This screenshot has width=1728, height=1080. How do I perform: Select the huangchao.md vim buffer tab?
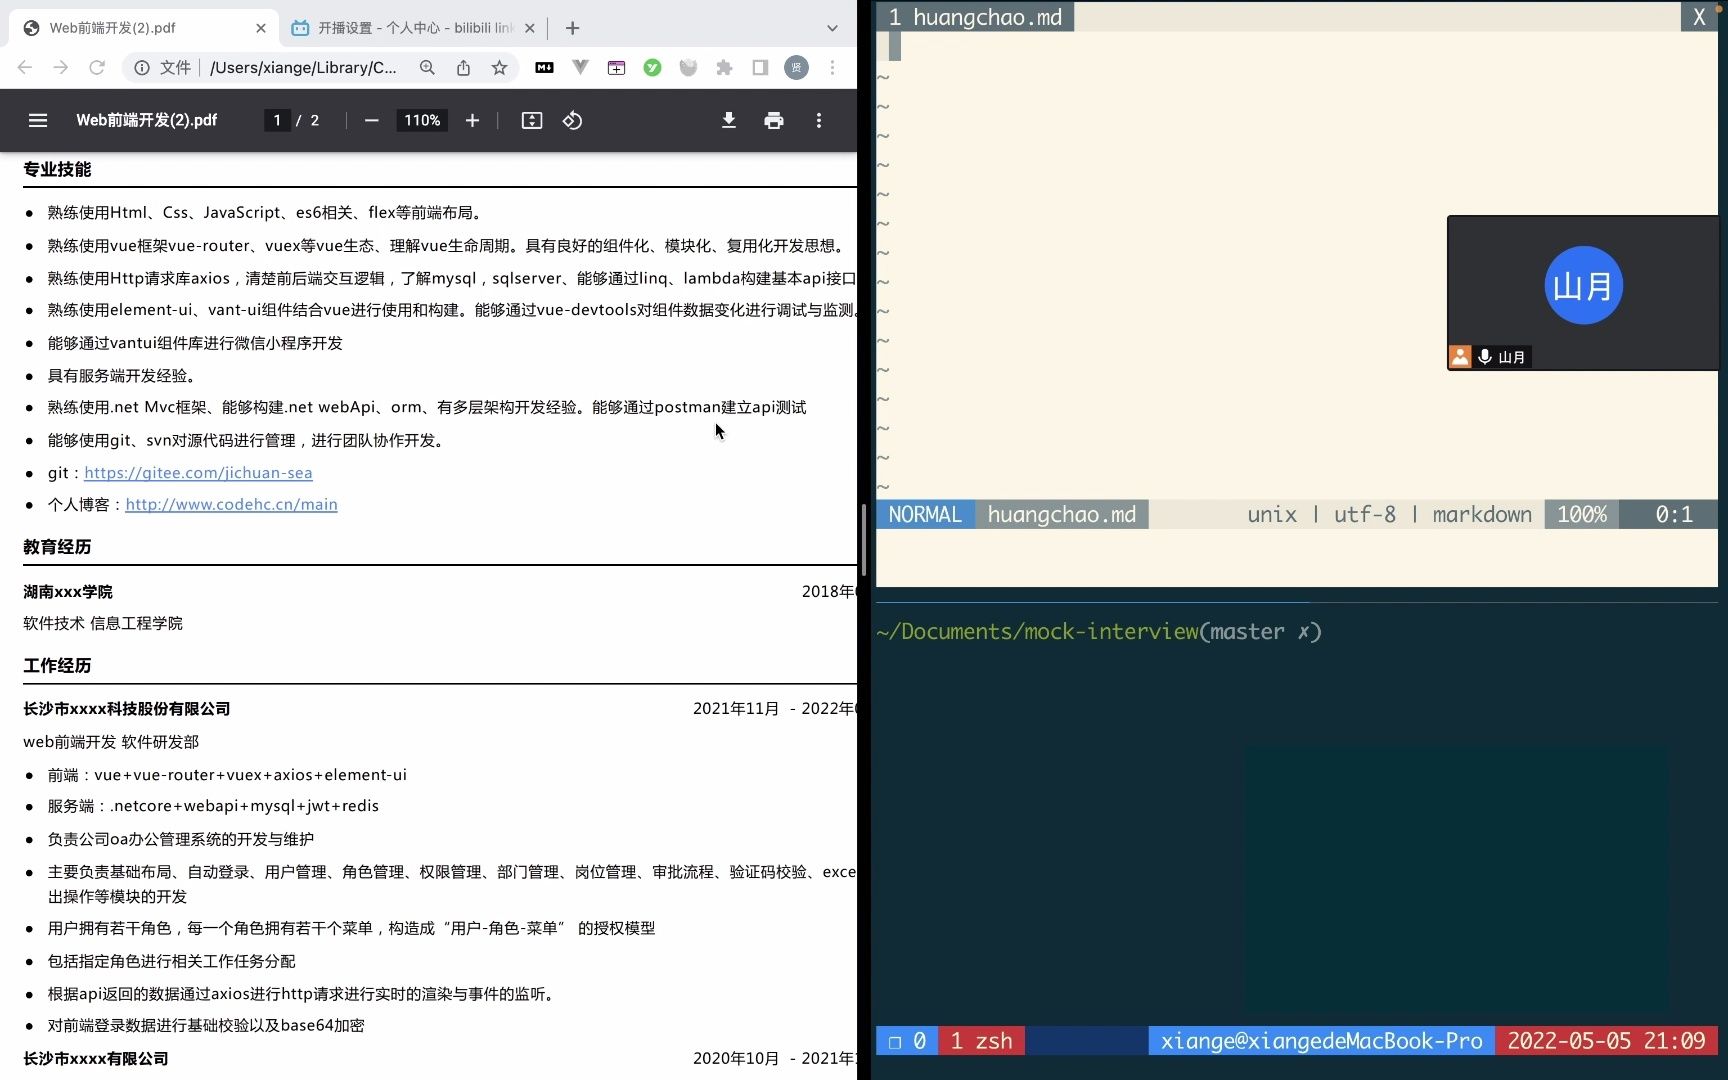coord(975,17)
